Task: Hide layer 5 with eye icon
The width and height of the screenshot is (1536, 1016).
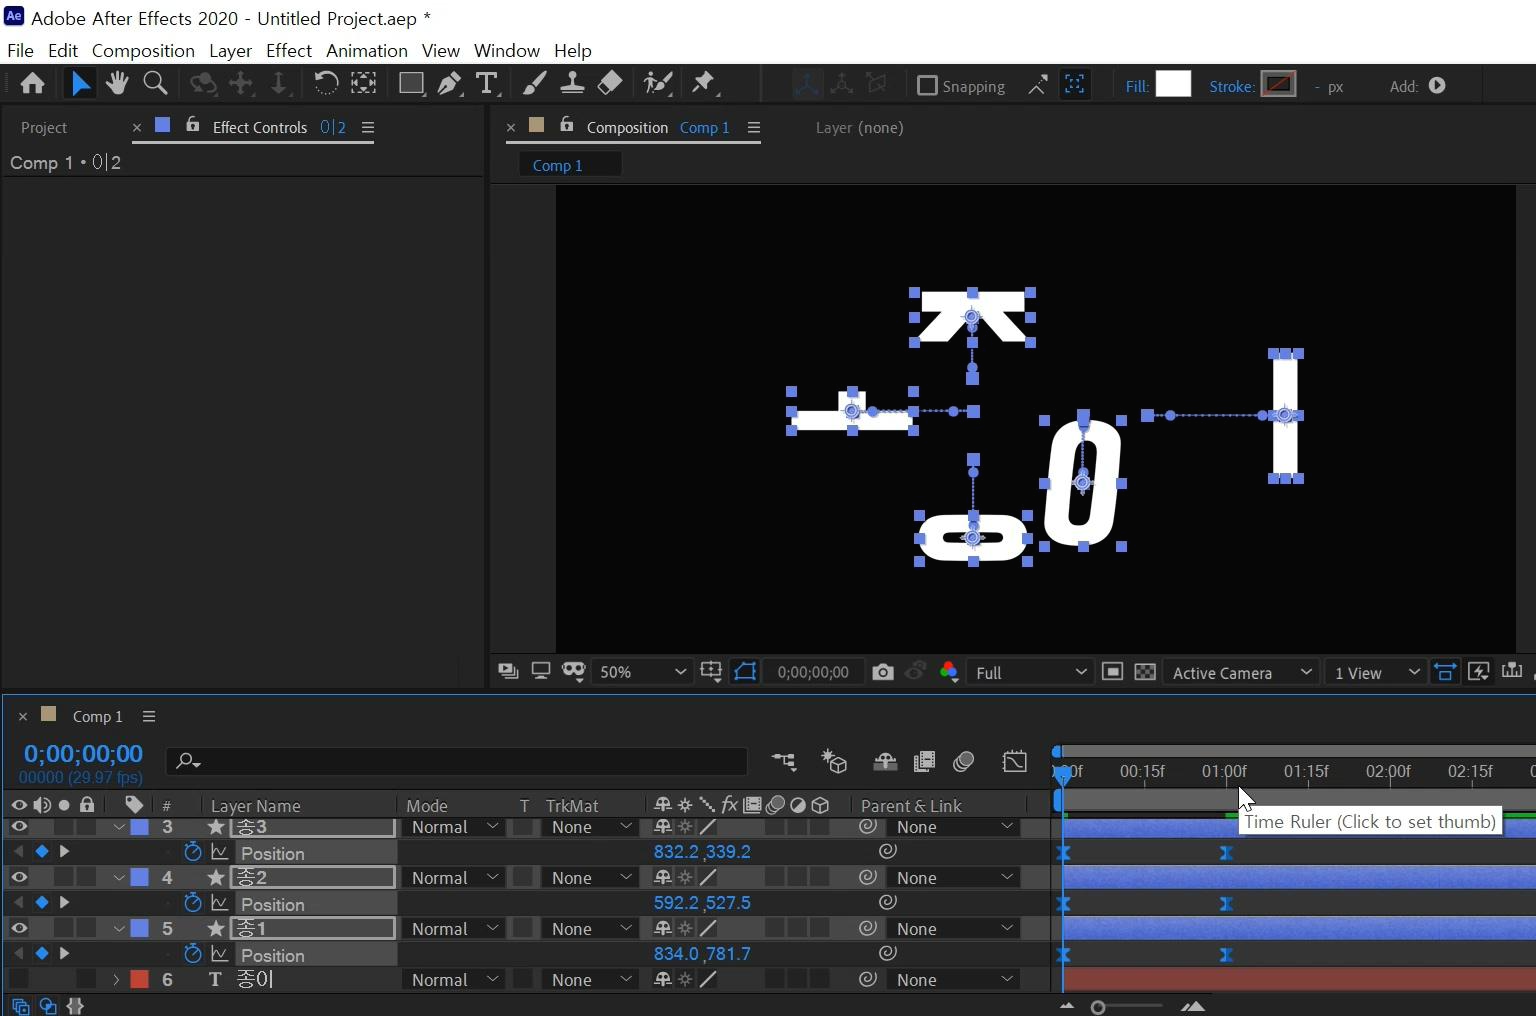Action: (x=19, y=928)
